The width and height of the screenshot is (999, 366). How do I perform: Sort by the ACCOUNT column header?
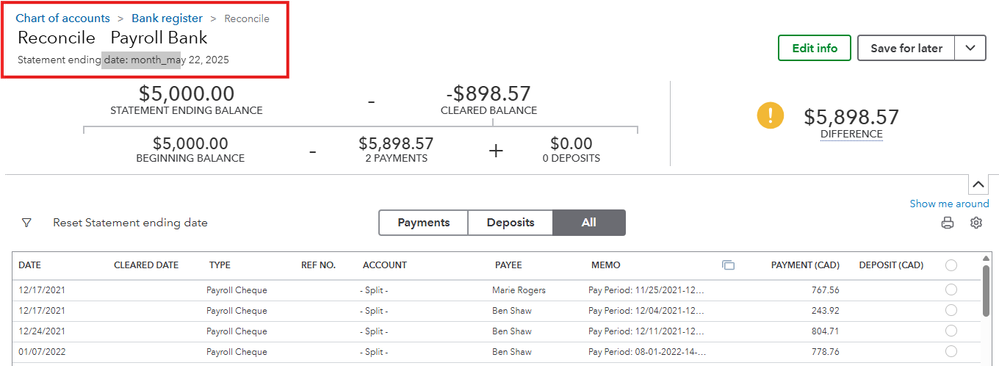pyautogui.click(x=384, y=265)
